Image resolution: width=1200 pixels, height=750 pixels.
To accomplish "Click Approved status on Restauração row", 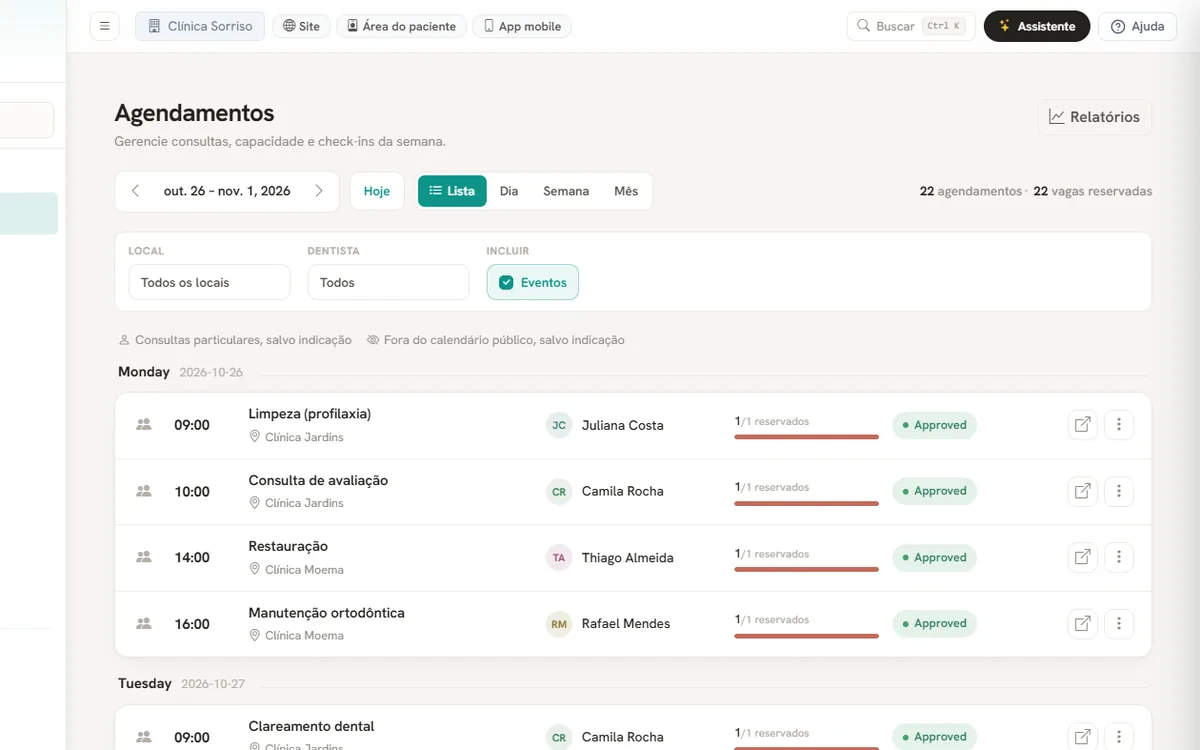I will pyautogui.click(x=934, y=557).
